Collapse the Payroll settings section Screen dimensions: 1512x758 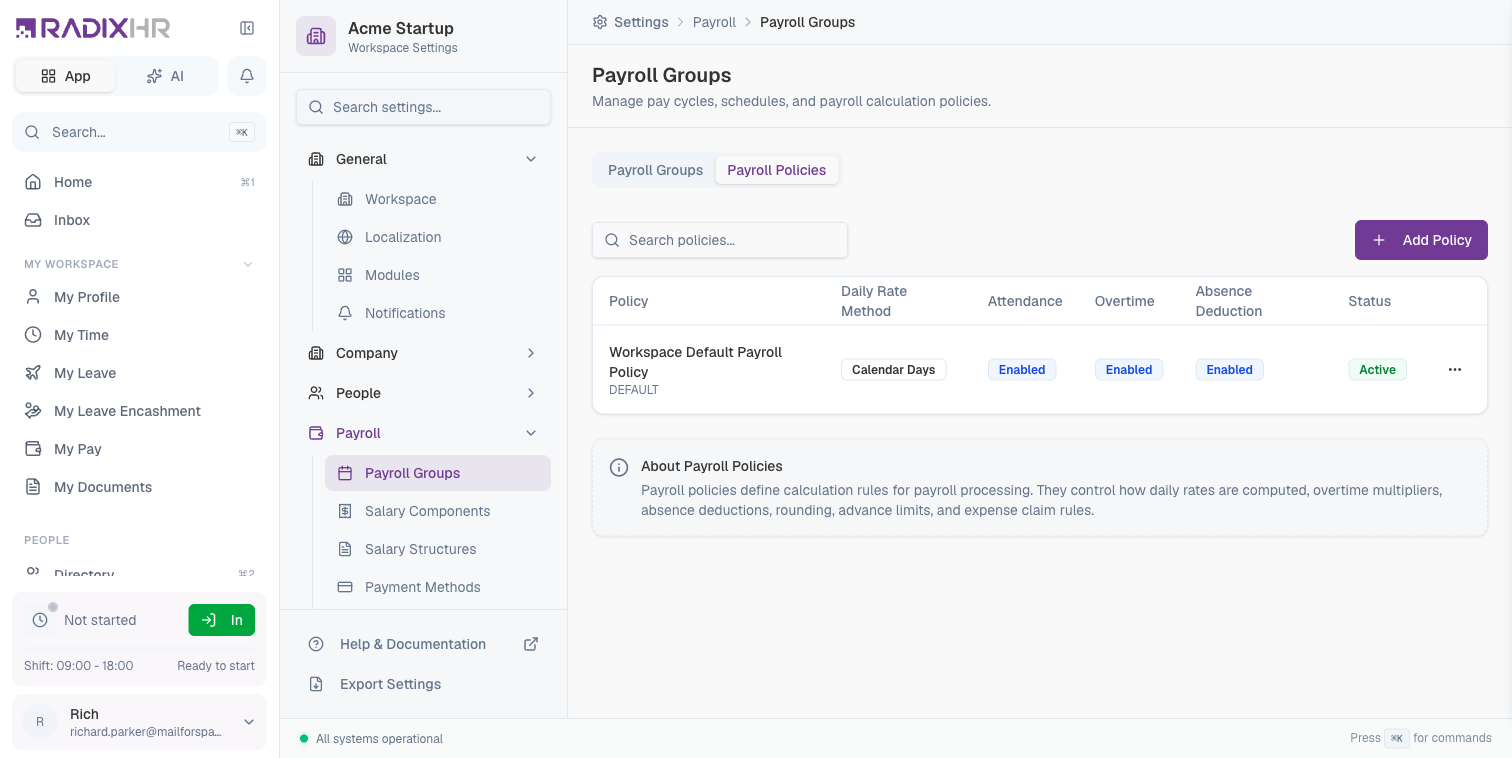[x=531, y=433]
